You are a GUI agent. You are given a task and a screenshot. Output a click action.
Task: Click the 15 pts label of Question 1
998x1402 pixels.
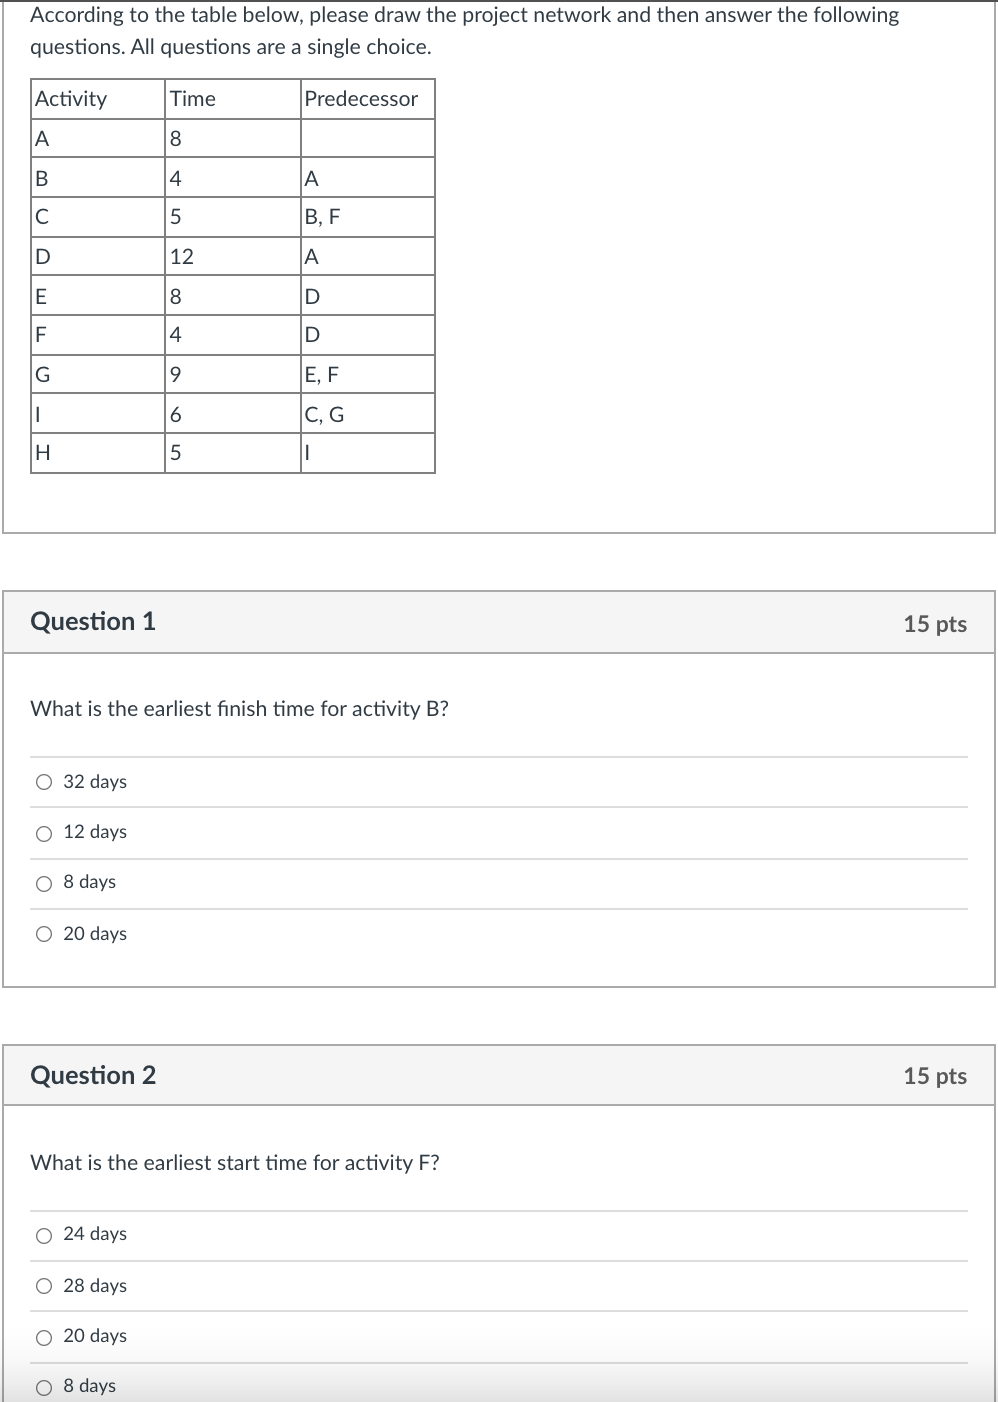[934, 624]
